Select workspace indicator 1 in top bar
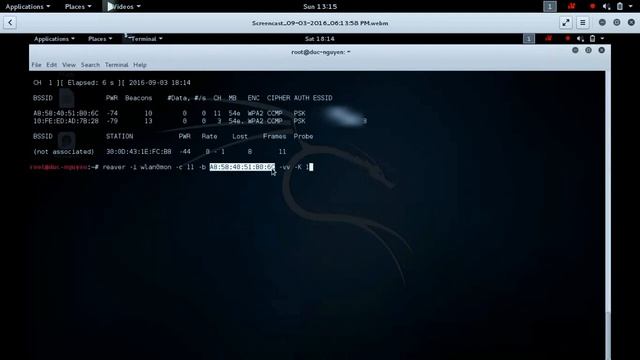640x360 pixels. [x=550, y=7]
